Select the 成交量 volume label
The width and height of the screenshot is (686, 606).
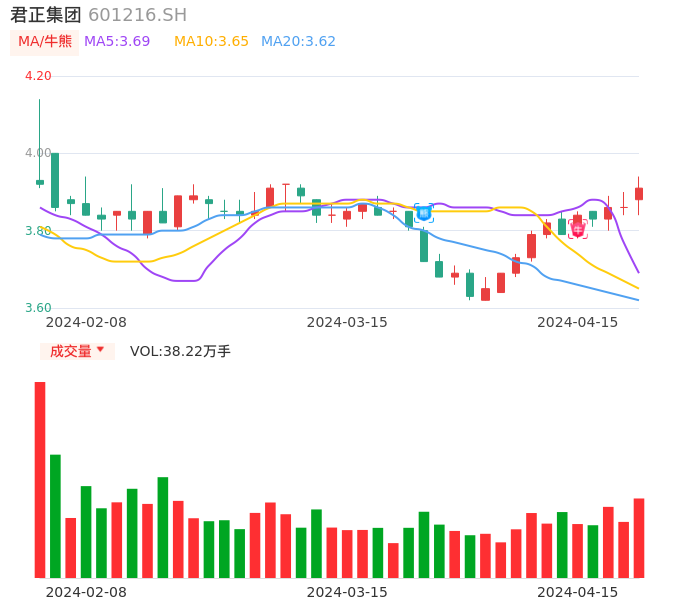[70, 351]
